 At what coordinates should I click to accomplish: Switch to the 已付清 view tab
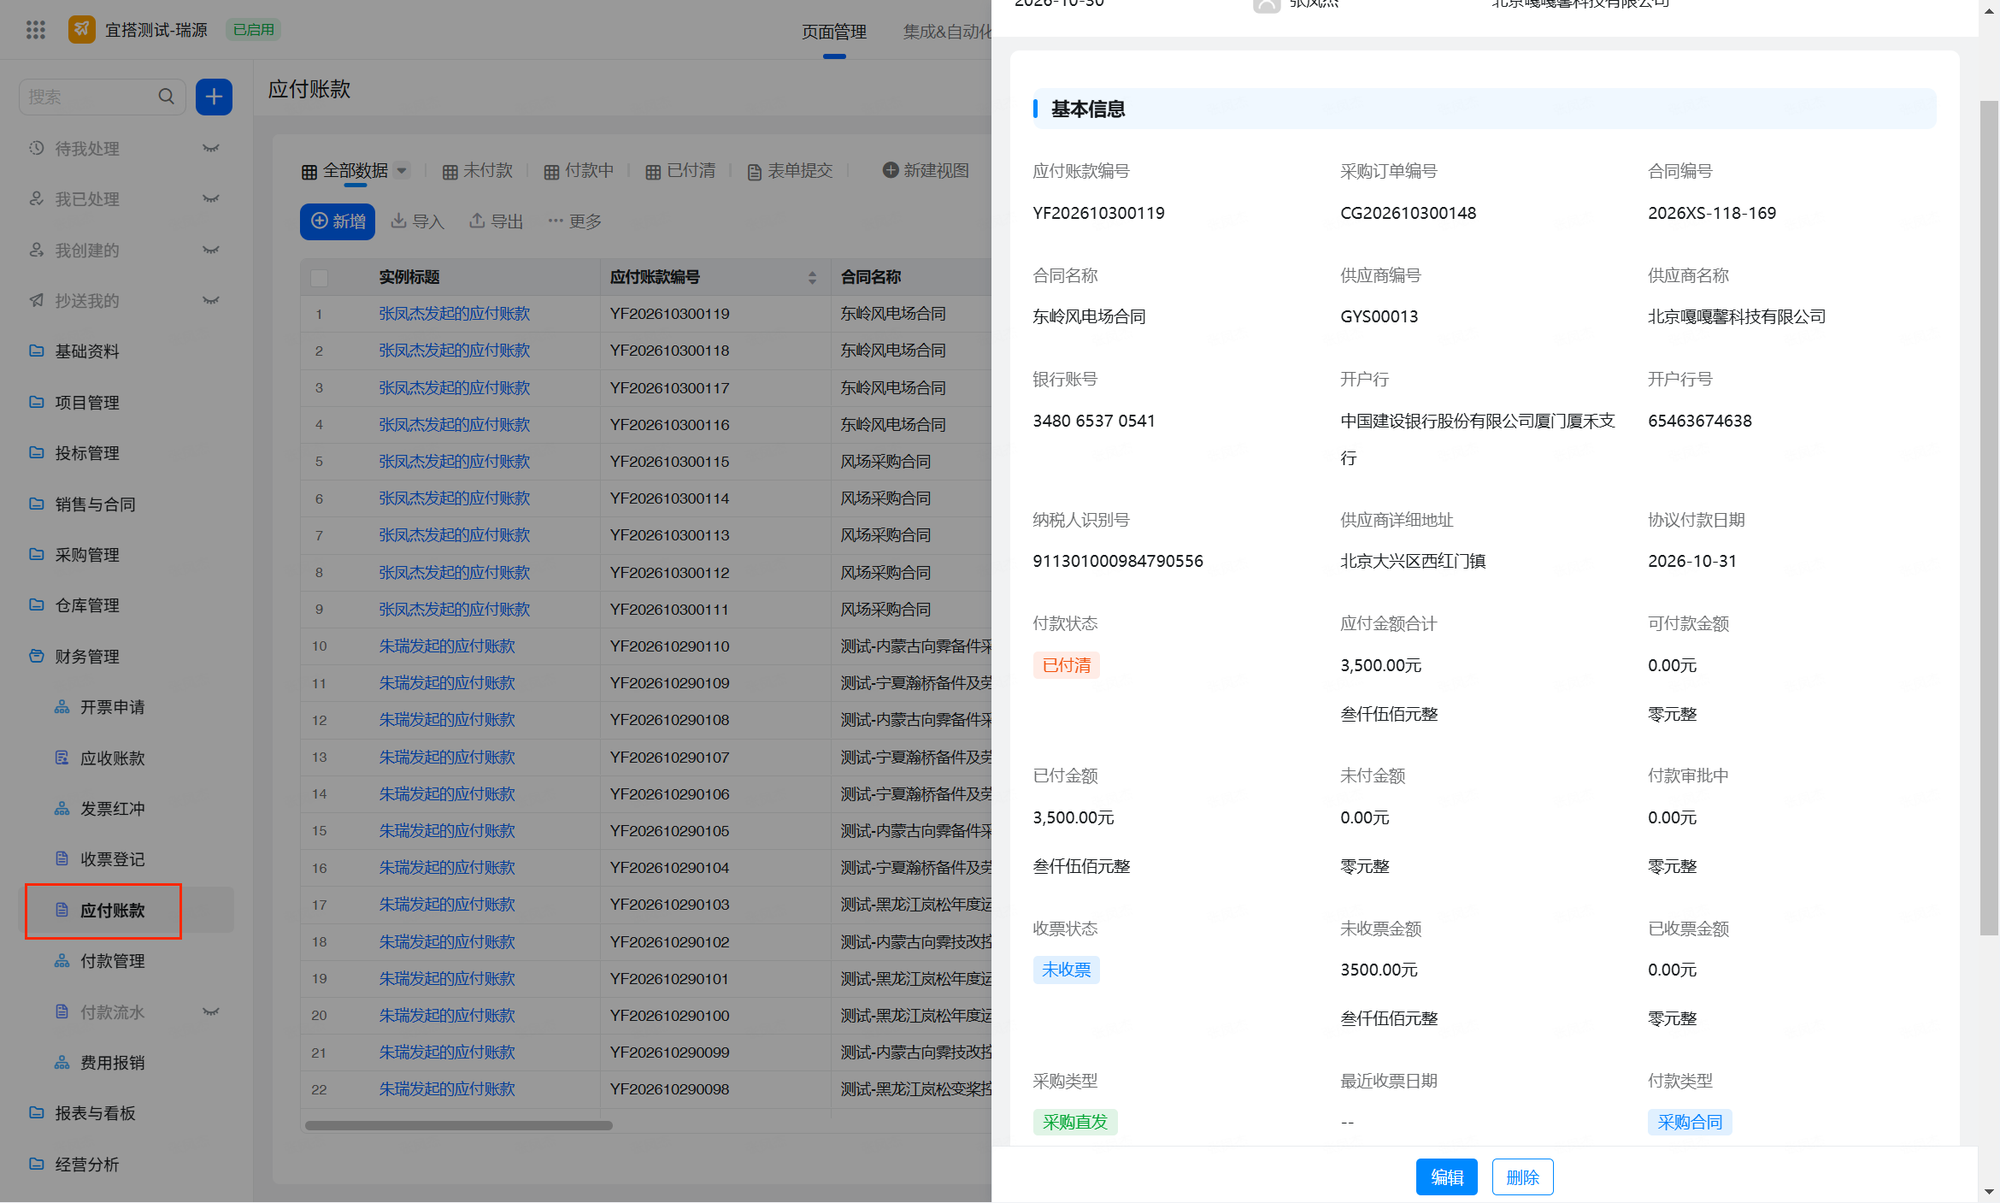(x=681, y=171)
